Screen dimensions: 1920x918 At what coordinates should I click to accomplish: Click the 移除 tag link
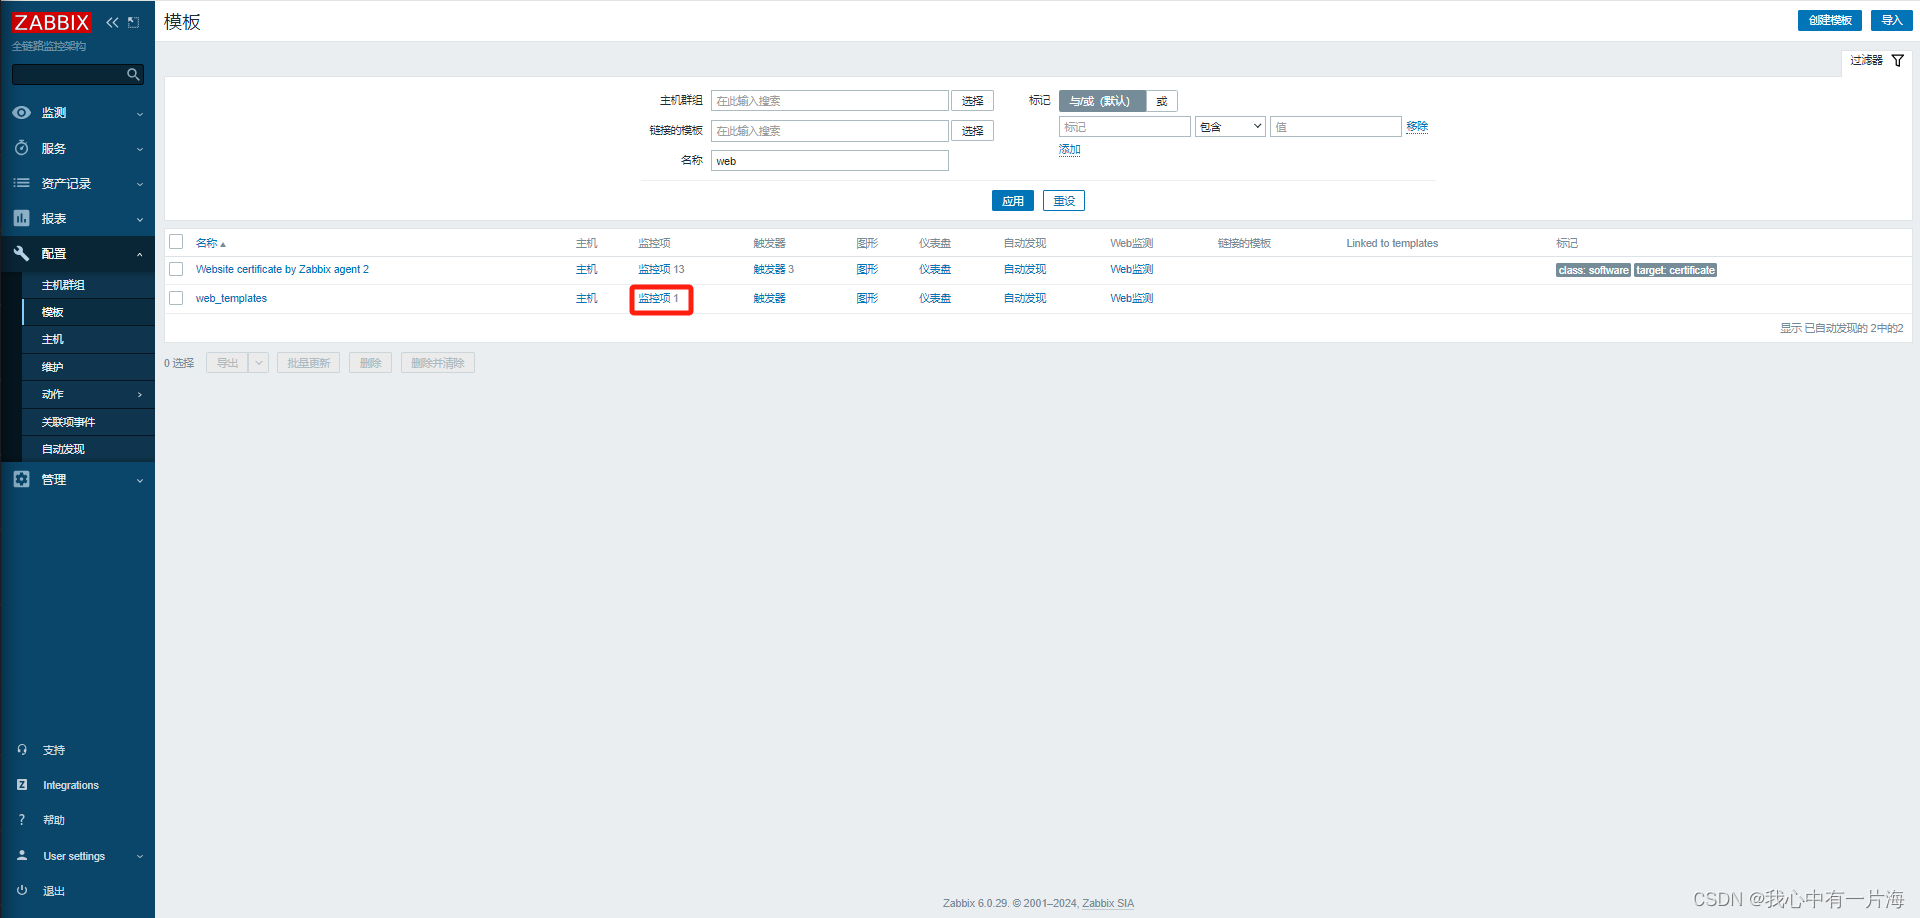(1417, 127)
